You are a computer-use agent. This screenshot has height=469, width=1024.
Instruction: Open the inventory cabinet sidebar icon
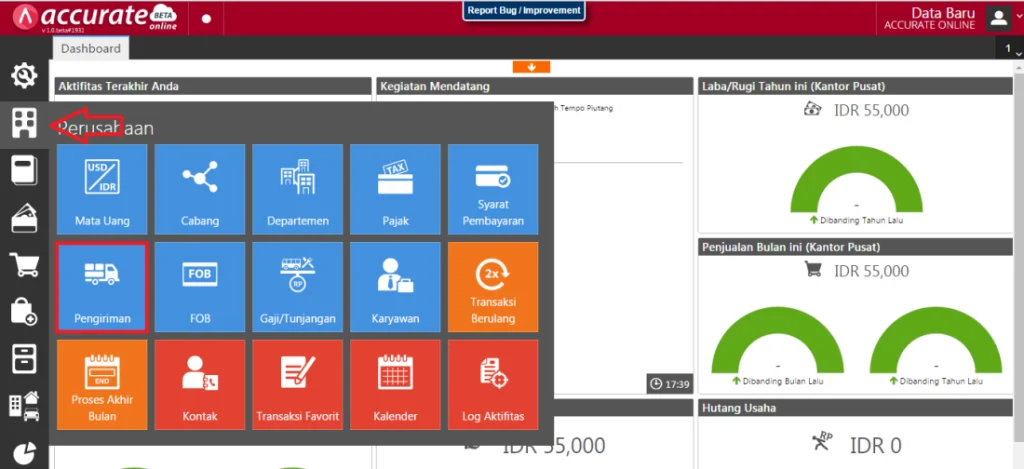click(24, 359)
